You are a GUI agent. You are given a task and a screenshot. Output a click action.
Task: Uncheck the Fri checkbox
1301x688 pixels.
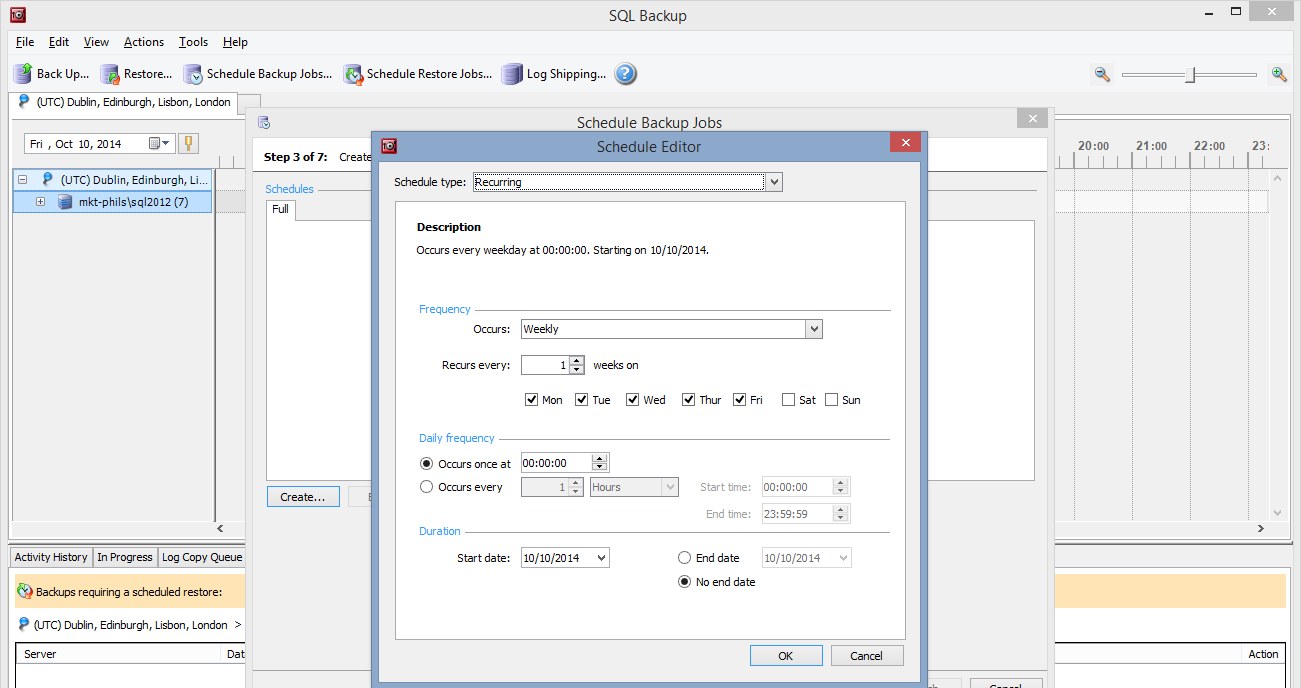(740, 400)
